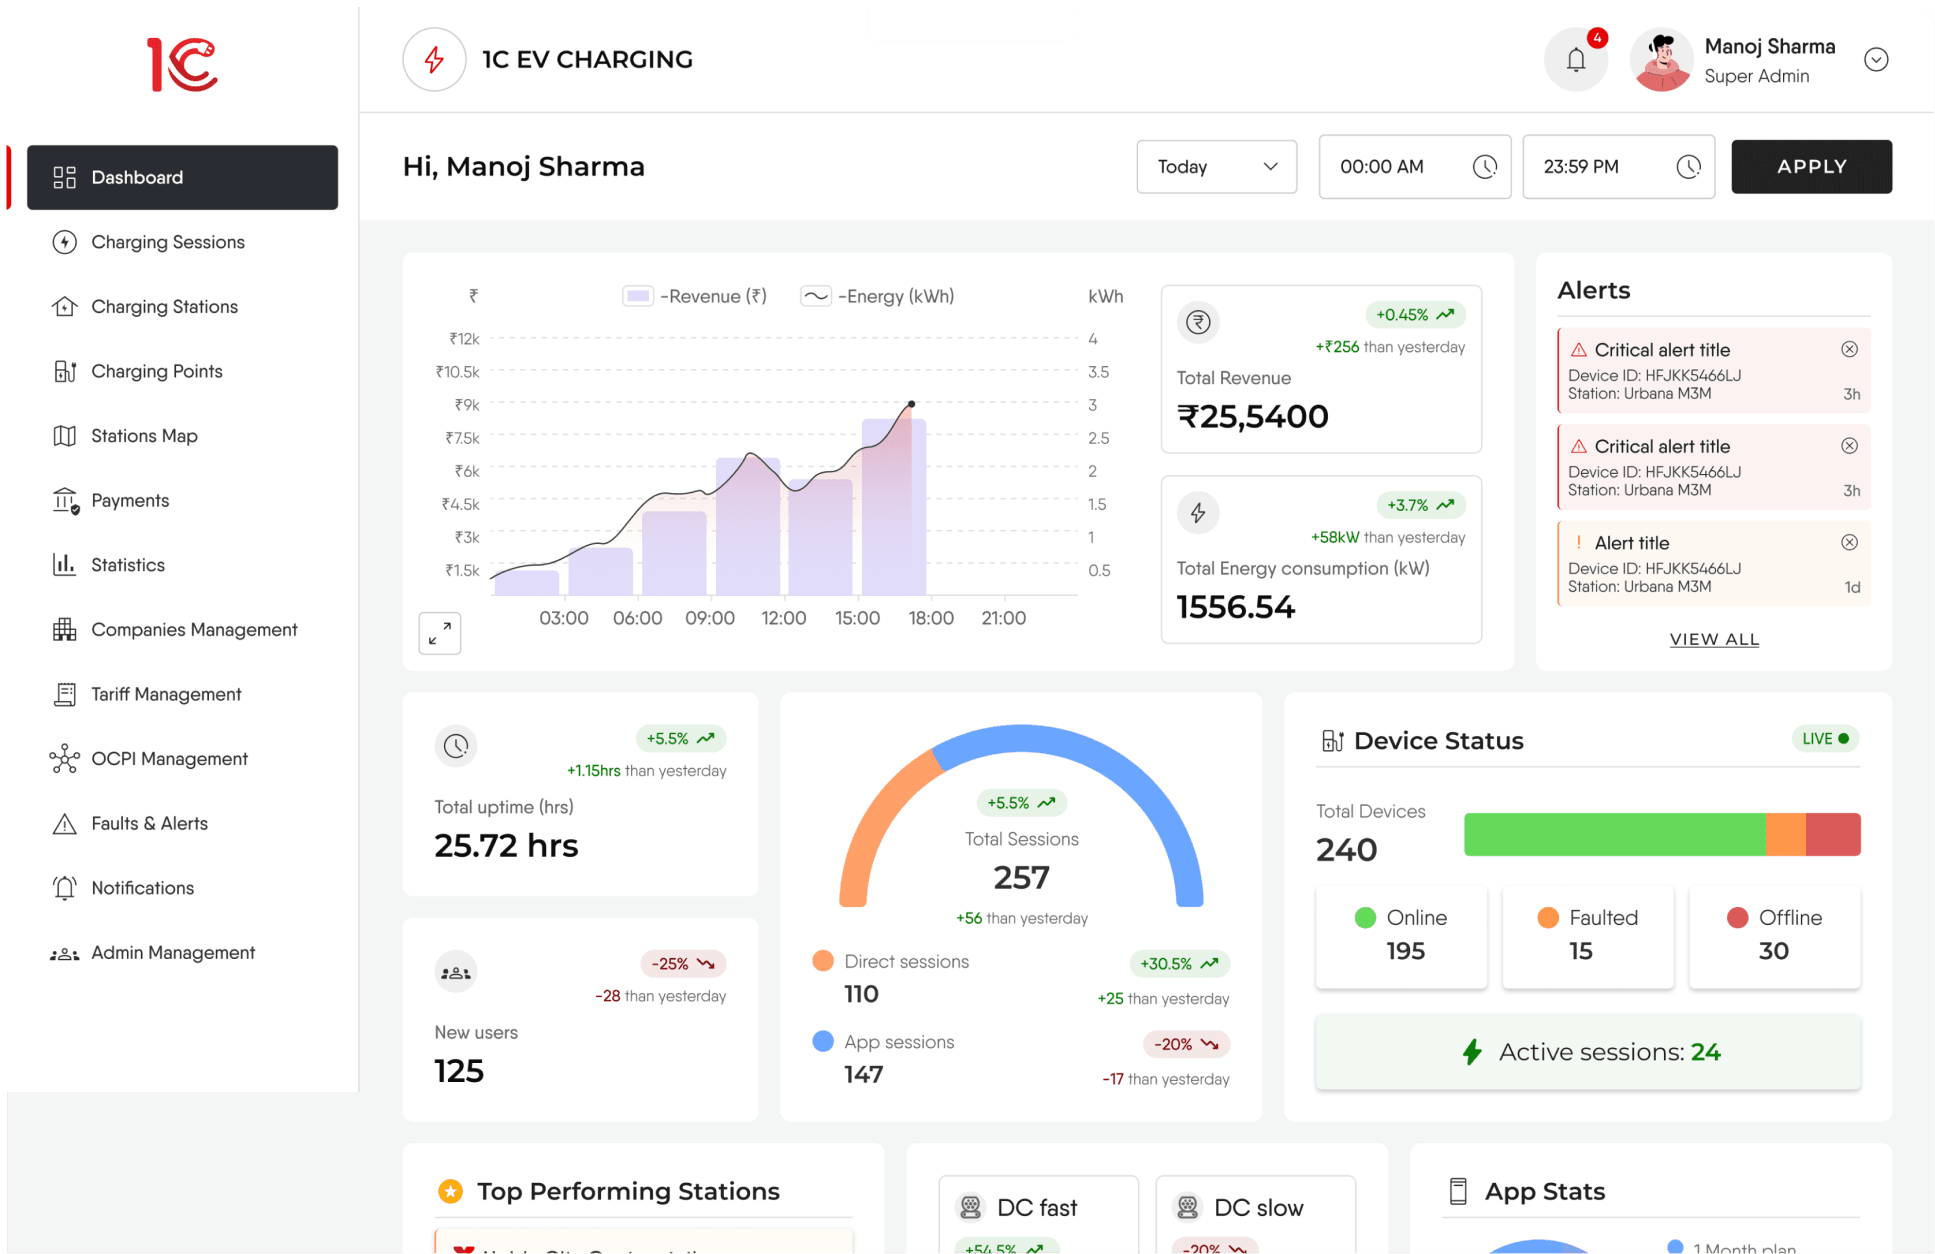Image resolution: width=1935 pixels, height=1254 pixels.
Task: Open the notification bell
Action: coord(1576,59)
